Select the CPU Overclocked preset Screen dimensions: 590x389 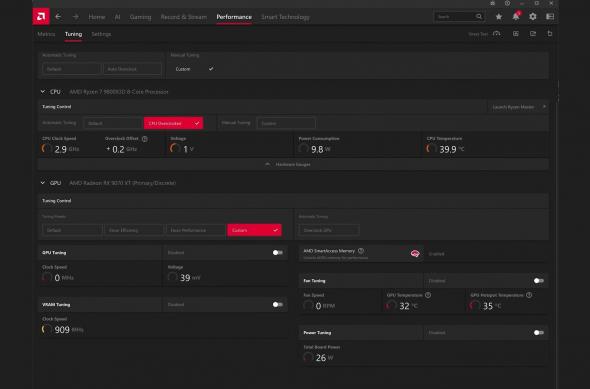(x=173, y=123)
